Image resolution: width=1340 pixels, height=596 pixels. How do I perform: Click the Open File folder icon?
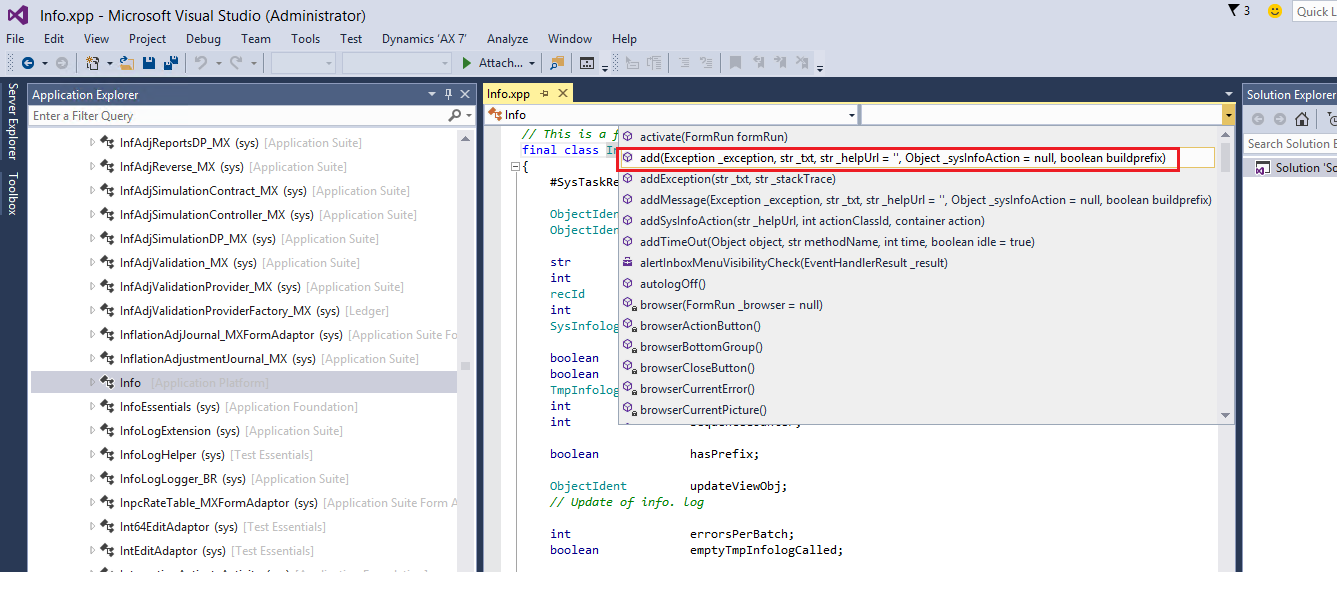(127, 63)
